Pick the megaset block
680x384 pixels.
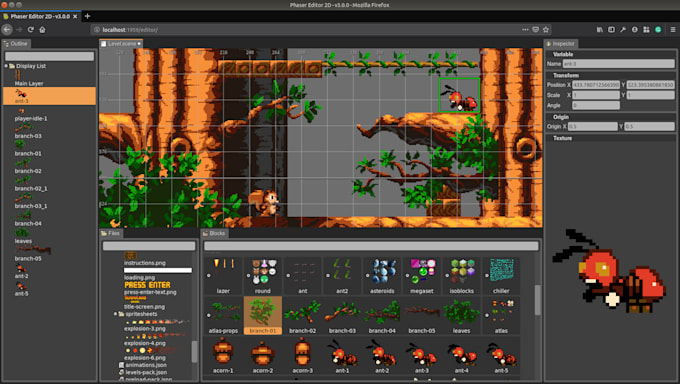coord(422,276)
